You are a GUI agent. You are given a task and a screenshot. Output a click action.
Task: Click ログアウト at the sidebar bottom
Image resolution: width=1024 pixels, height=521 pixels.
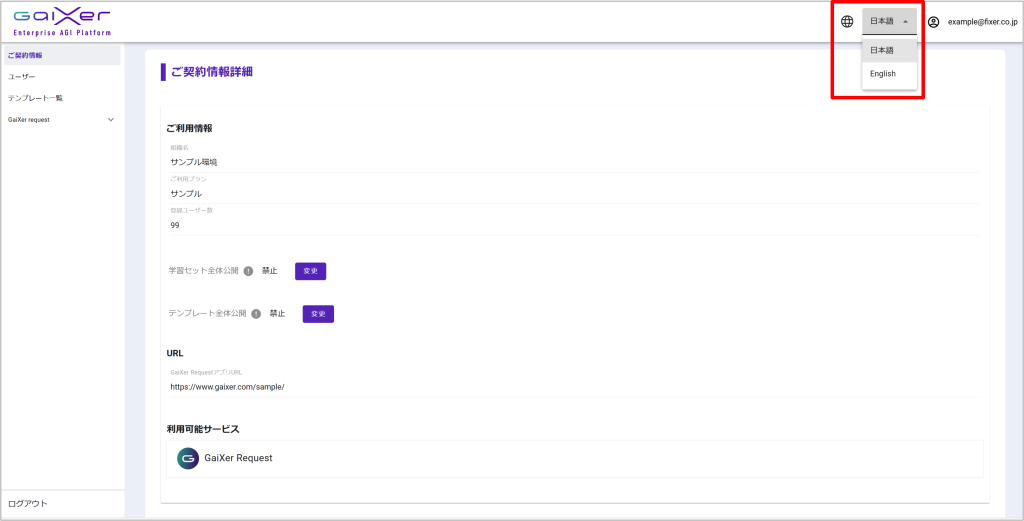pos(27,504)
